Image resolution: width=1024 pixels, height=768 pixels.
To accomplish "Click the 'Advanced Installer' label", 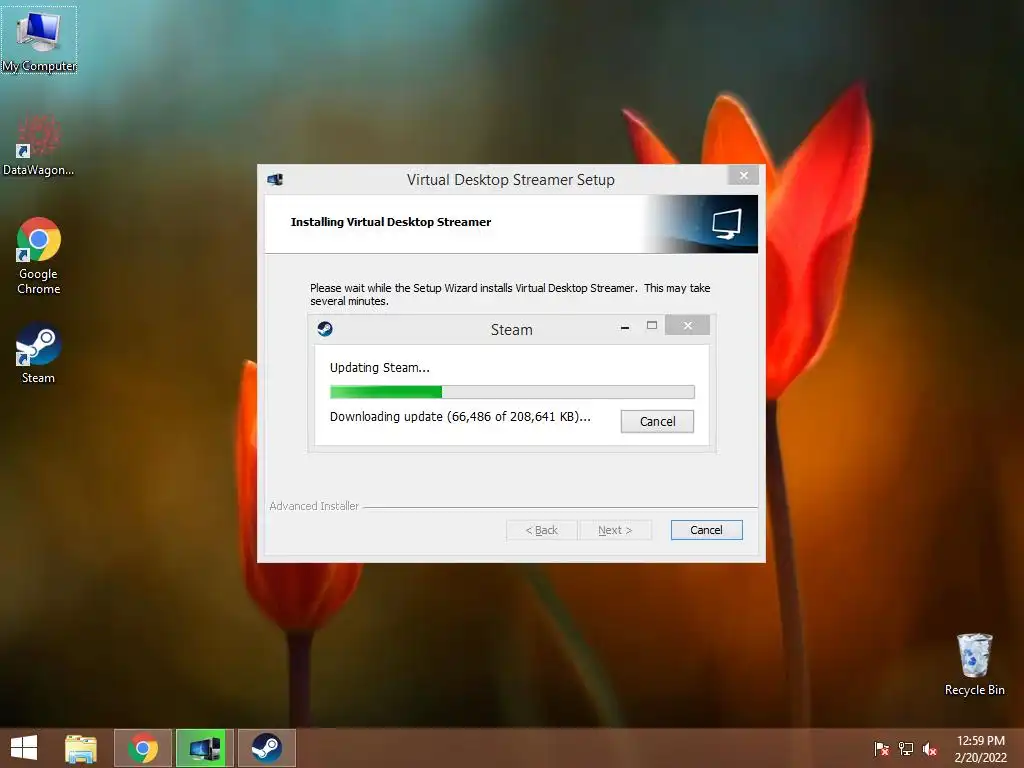I will coord(314,506).
